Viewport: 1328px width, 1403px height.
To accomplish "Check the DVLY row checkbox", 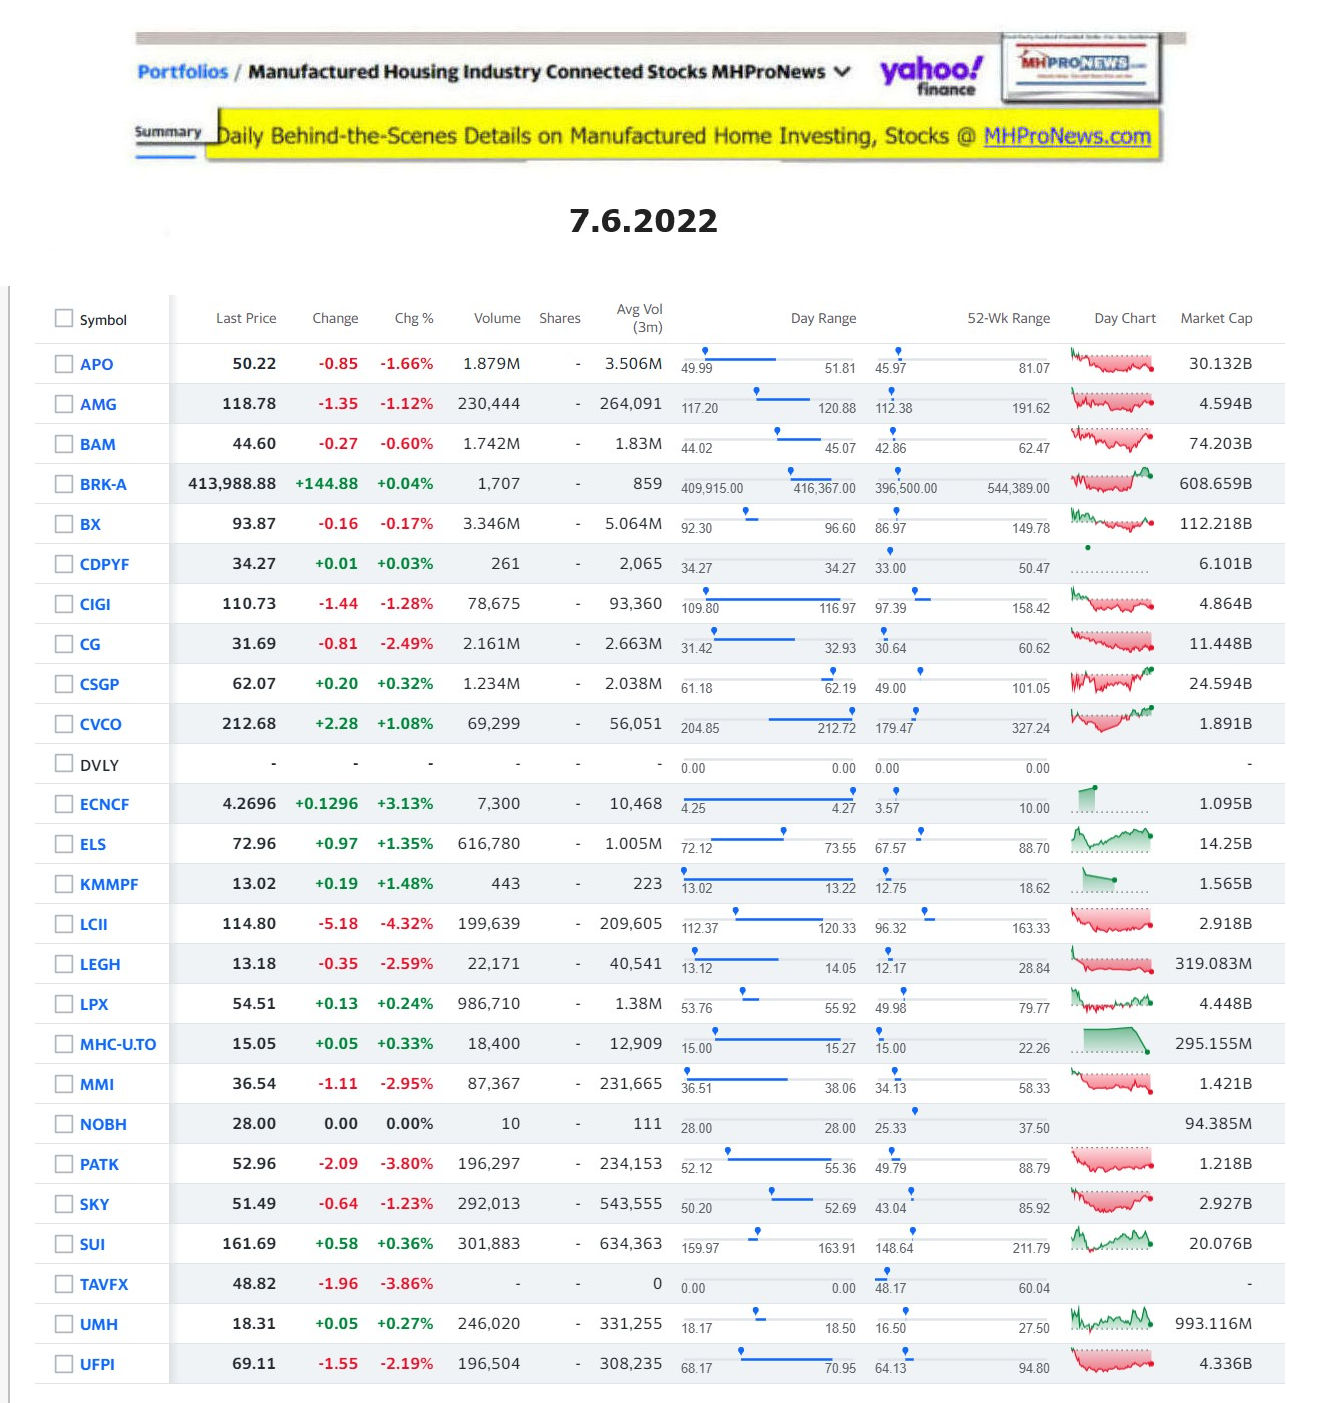I will pyautogui.click(x=64, y=764).
